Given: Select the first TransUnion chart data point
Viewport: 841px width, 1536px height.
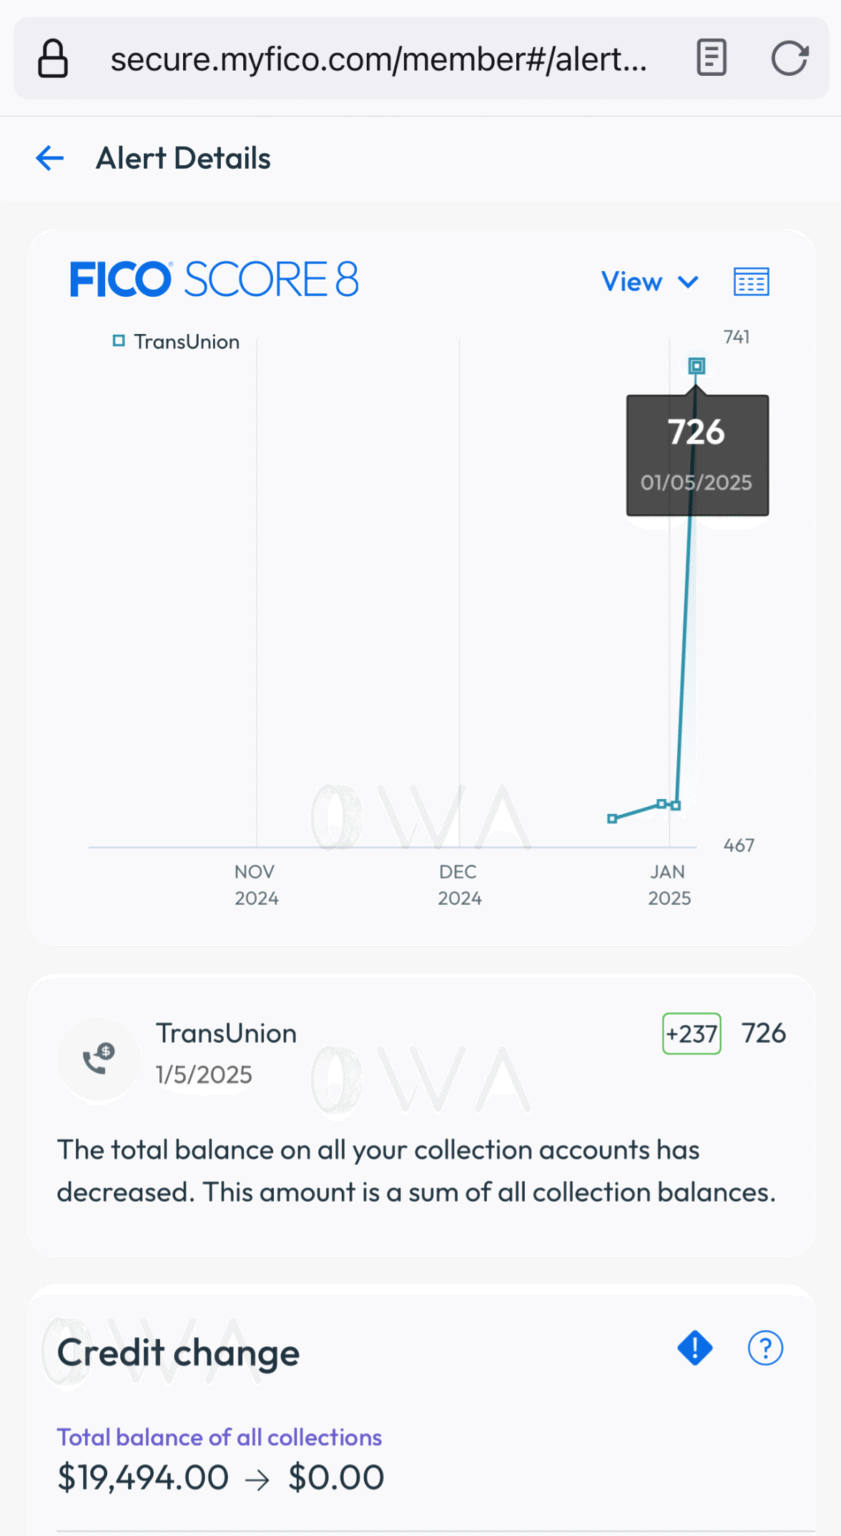Looking at the screenshot, I should [x=612, y=819].
